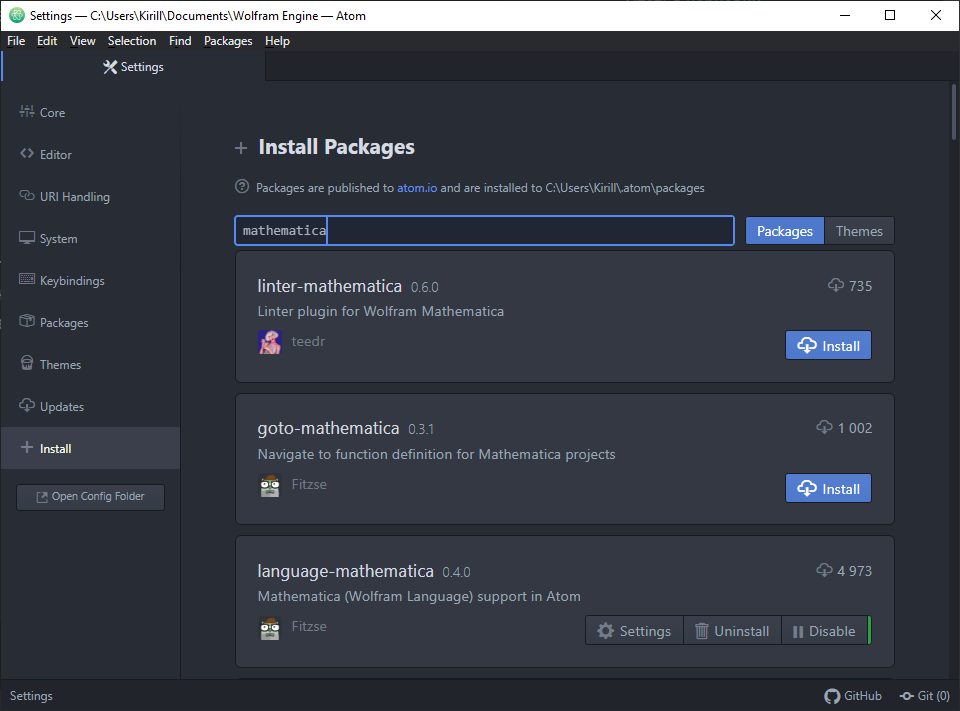This screenshot has width=960, height=711.
Task: Click the Packages box icon in sidebar
Action: tap(27, 321)
